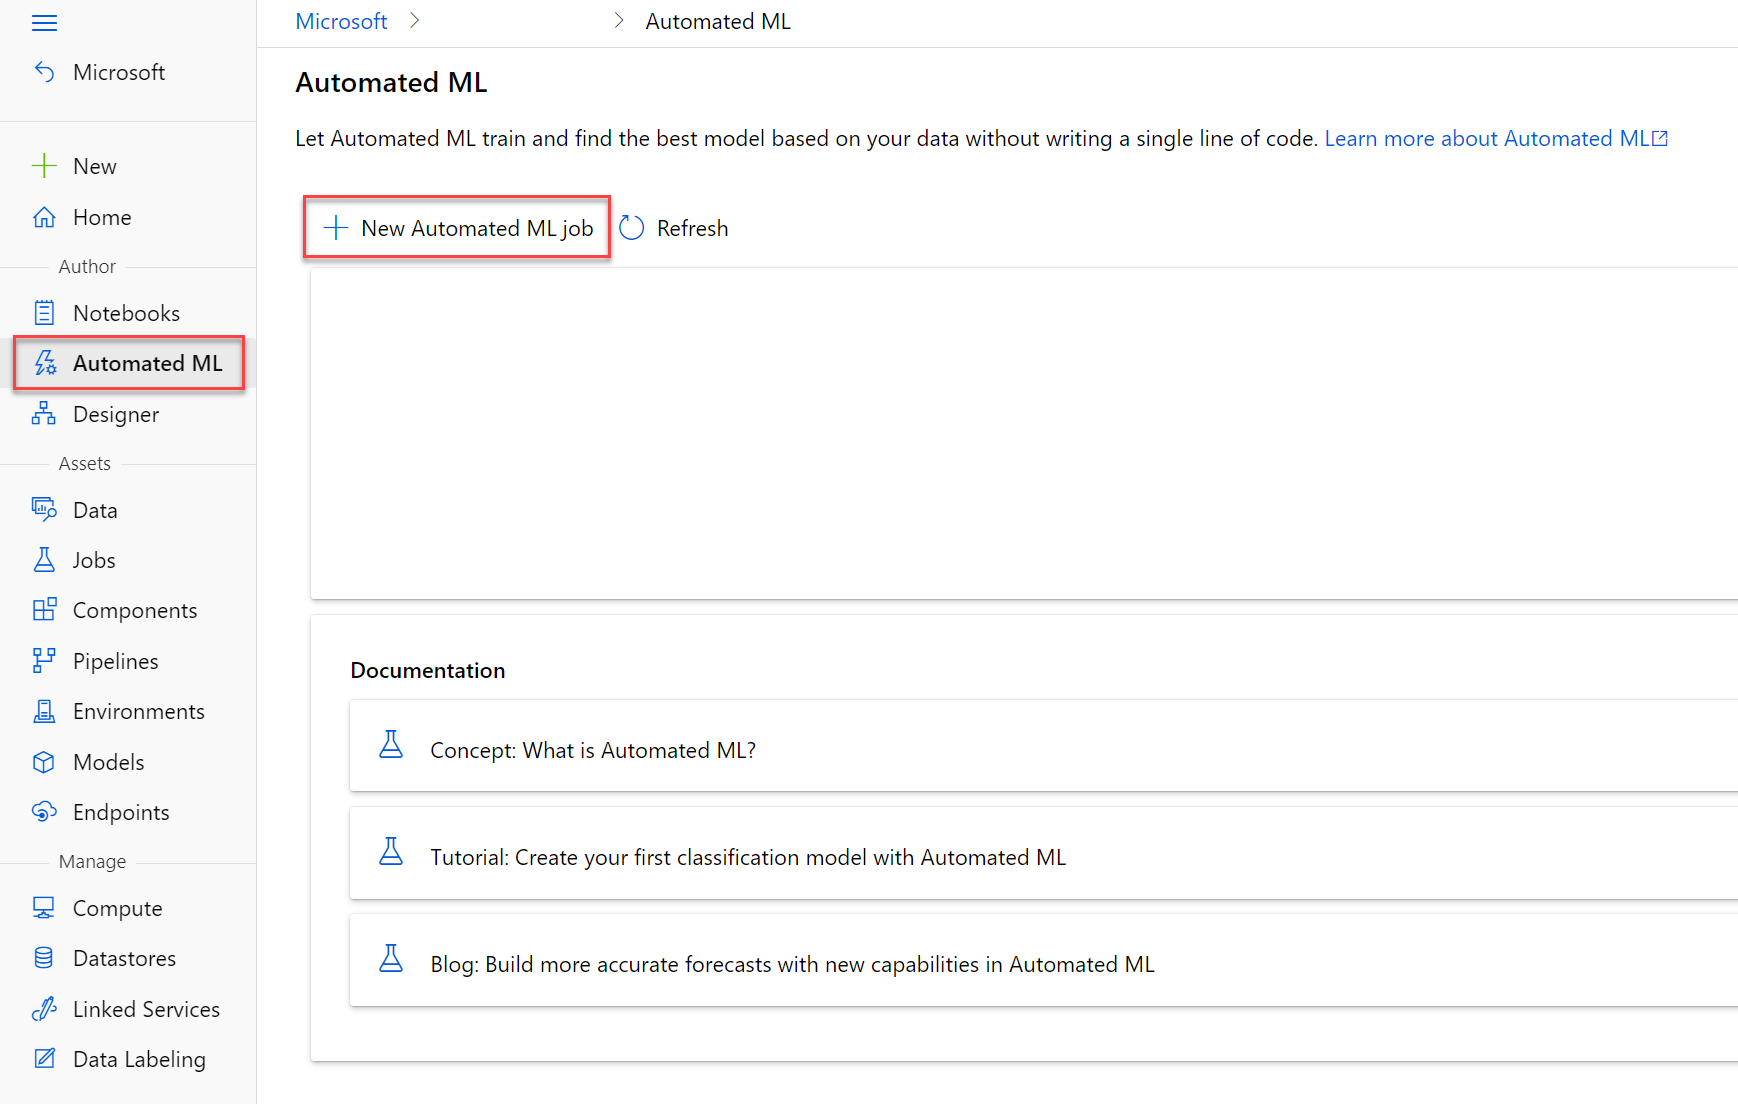Click the New Automated ML job button
1738x1104 pixels.
(457, 228)
